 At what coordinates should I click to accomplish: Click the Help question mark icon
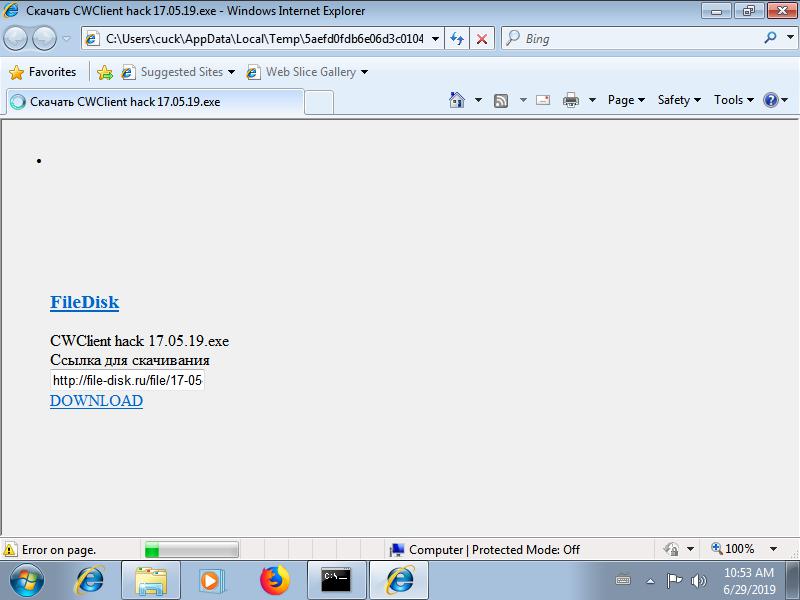(x=771, y=100)
